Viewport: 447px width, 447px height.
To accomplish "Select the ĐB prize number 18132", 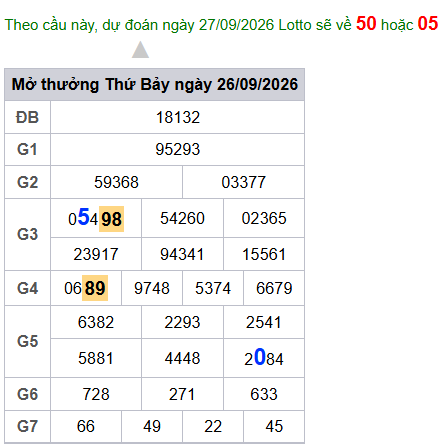I will tap(178, 117).
